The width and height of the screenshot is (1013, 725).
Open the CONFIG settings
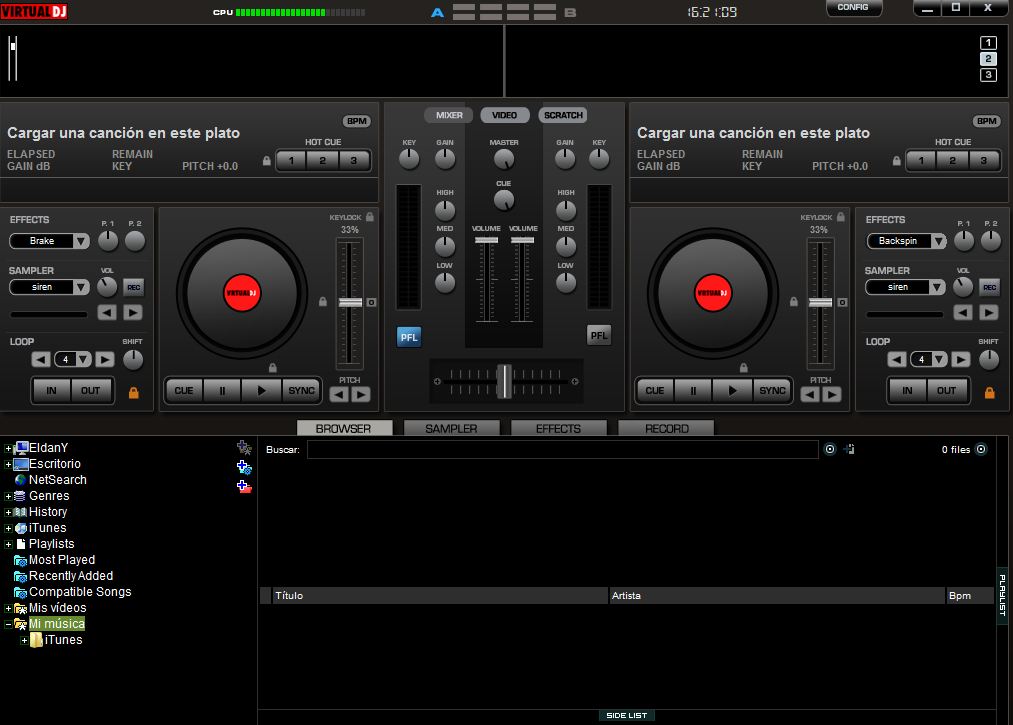[x=853, y=8]
